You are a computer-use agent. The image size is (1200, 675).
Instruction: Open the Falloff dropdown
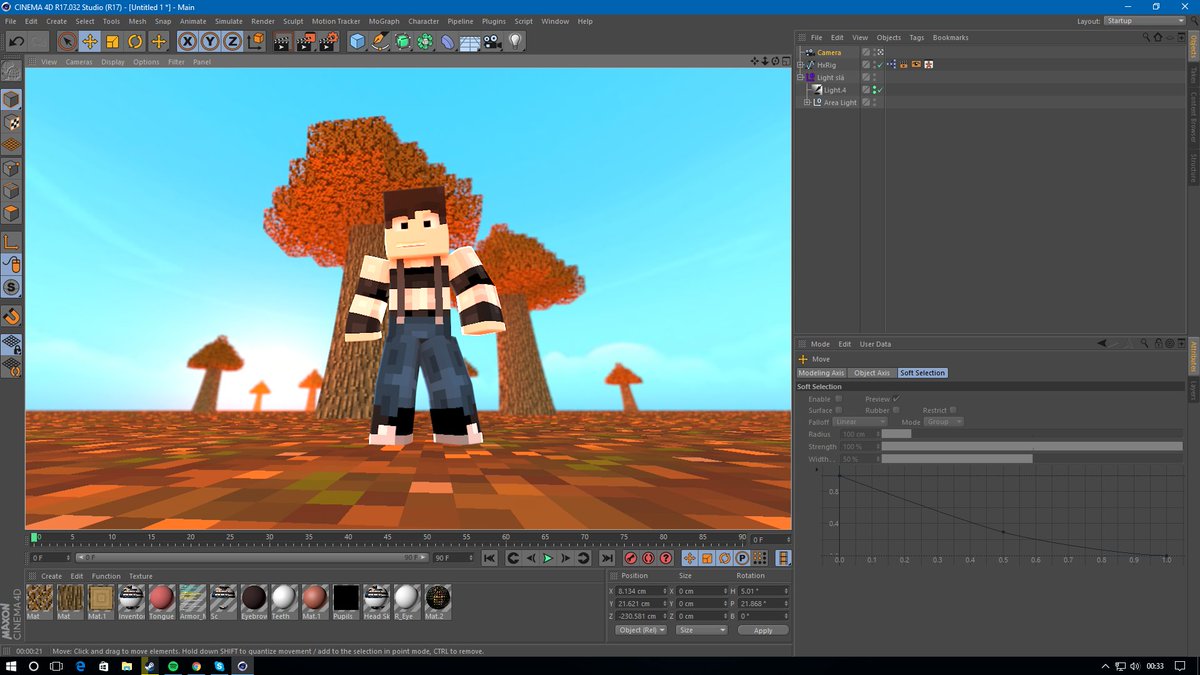click(859, 422)
